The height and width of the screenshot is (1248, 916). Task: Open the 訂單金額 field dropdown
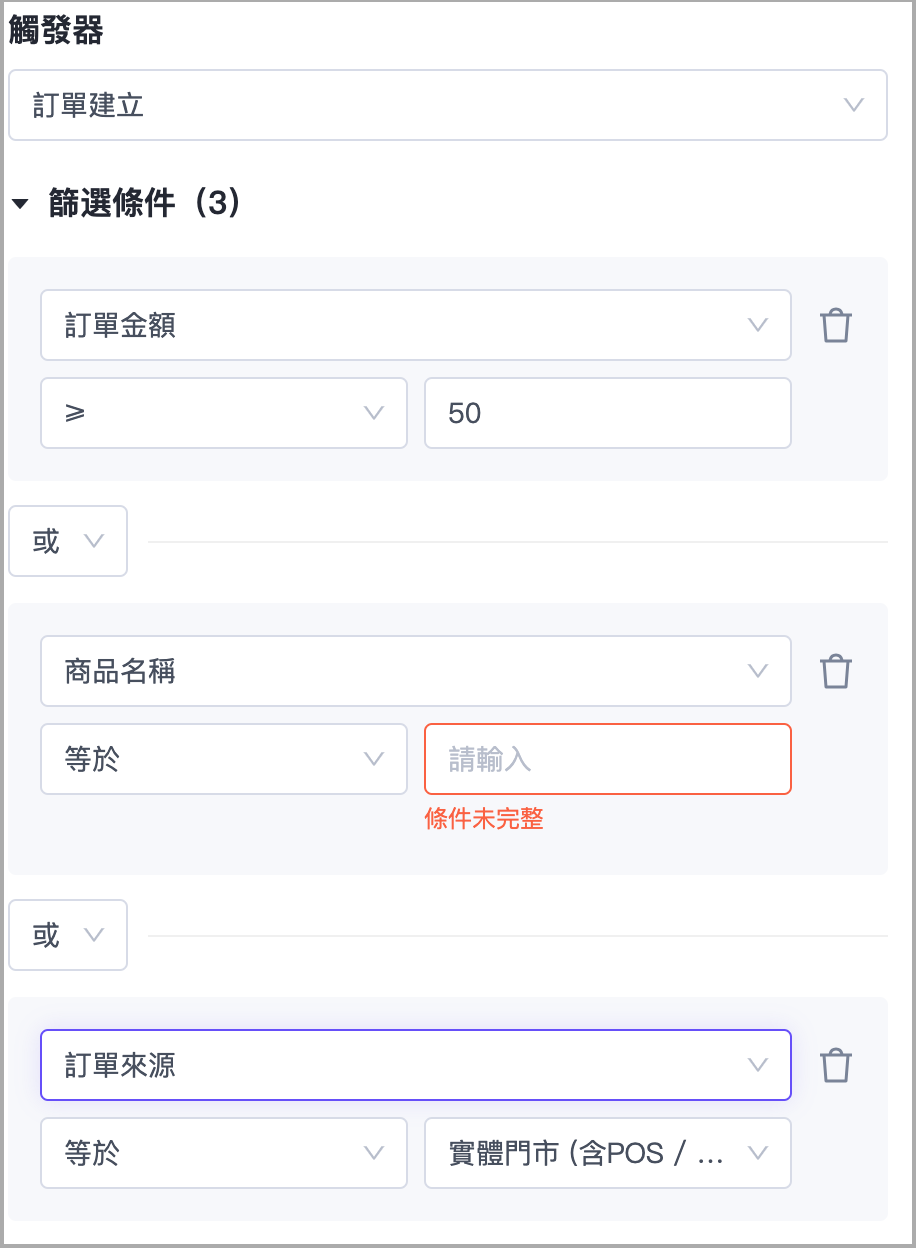point(415,325)
